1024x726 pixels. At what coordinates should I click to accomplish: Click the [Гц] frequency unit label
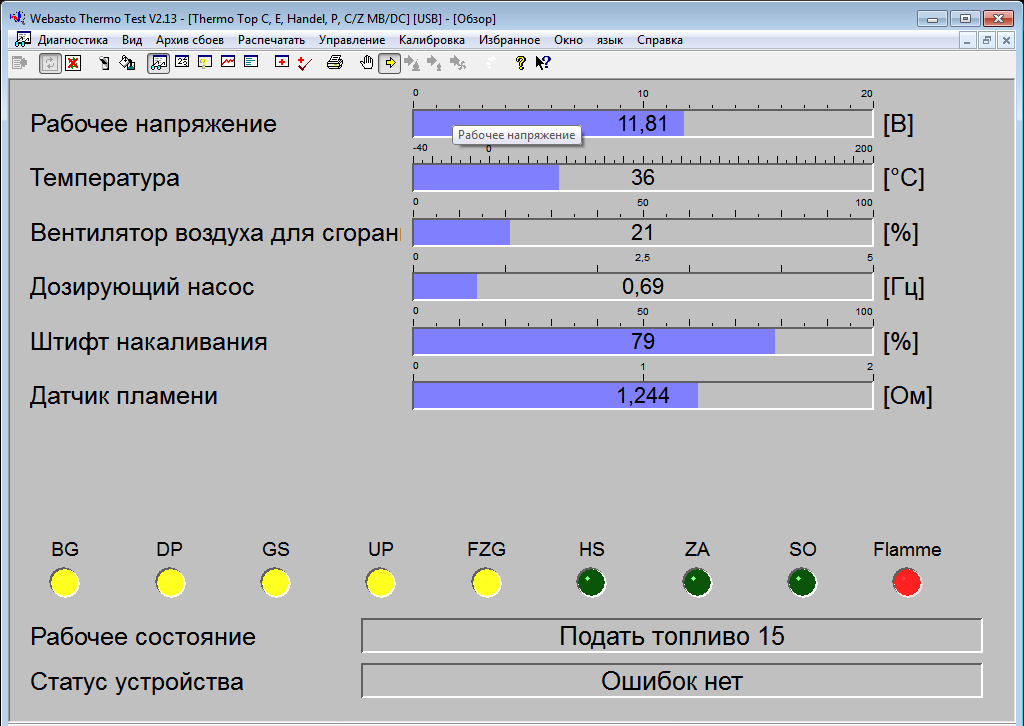[904, 287]
